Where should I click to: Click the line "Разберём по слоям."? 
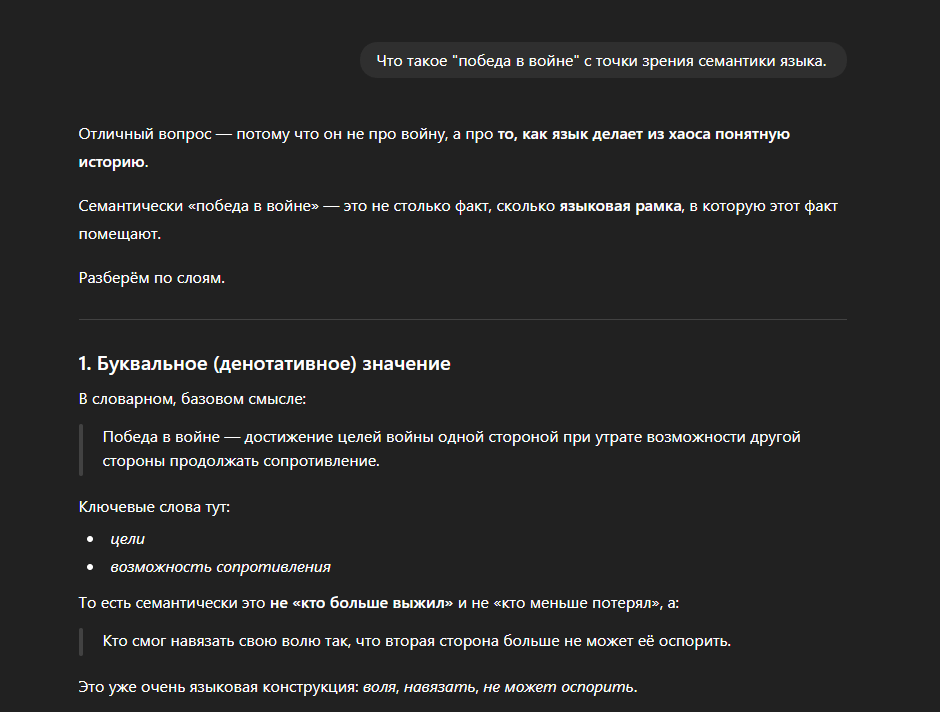(x=152, y=278)
